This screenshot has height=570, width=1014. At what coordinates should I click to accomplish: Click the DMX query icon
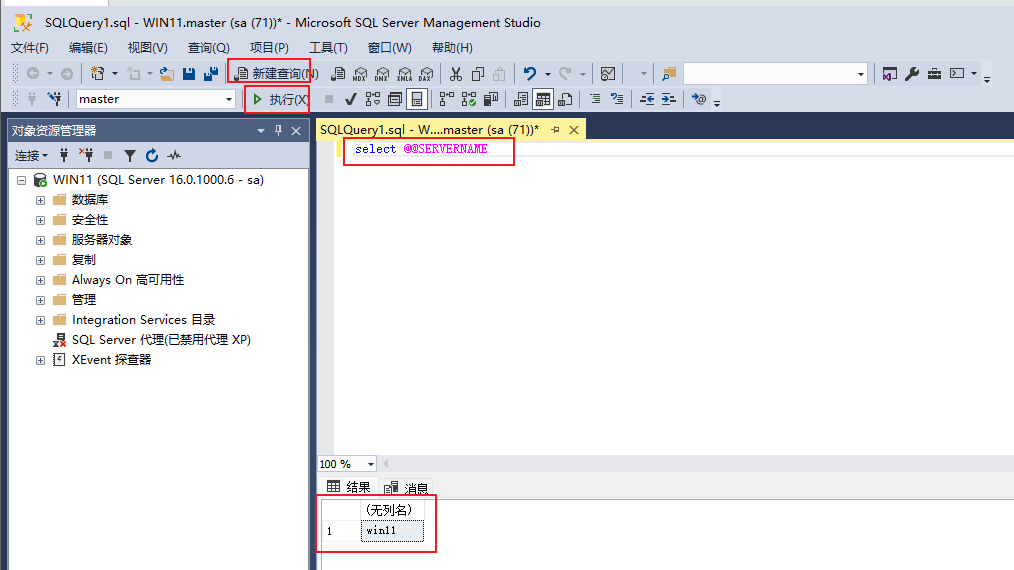[382, 74]
